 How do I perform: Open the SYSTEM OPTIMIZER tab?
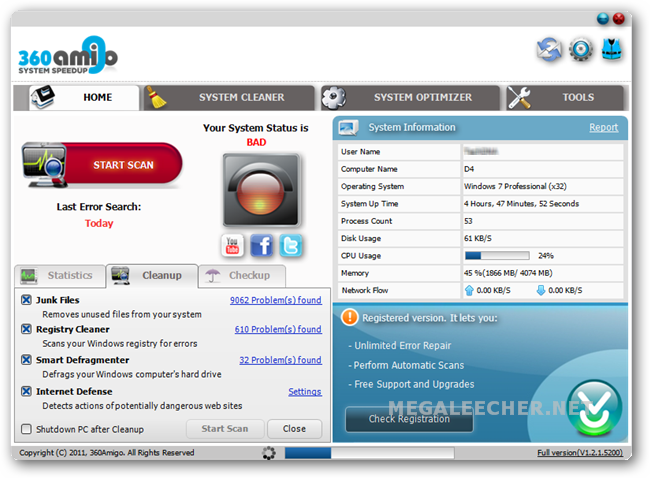coord(410,97)
